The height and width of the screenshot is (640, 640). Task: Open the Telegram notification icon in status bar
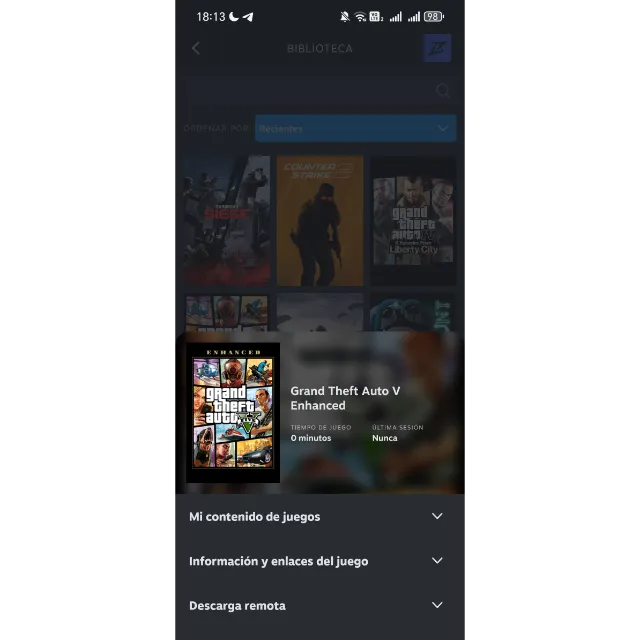click(x=248, y=17)
